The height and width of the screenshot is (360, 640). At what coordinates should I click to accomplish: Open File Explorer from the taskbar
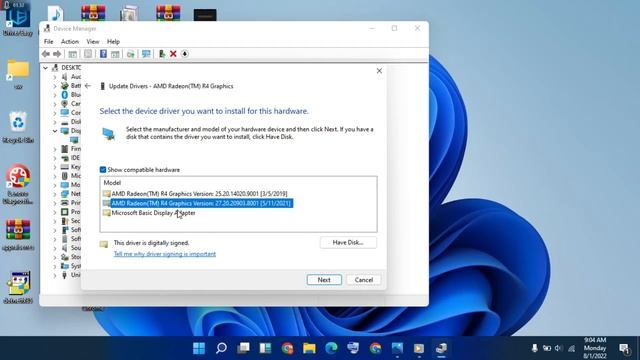309,348
